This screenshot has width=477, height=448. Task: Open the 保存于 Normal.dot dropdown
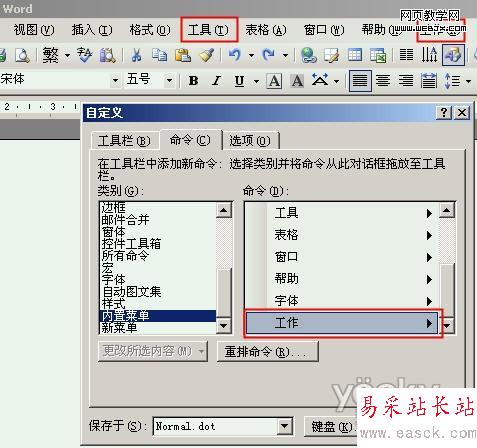(x=284, y=426)
